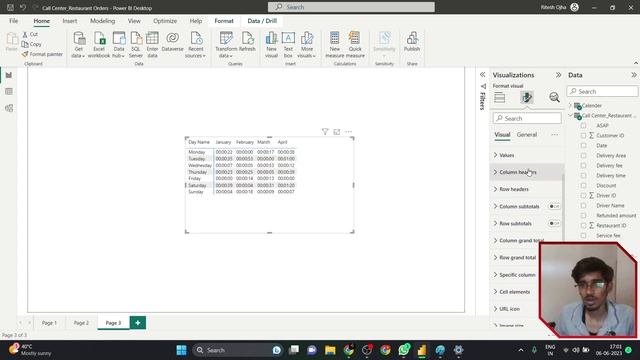Collapse the Data pane
640x360 pixels.
pyautogui.click(x=633, y=75)
